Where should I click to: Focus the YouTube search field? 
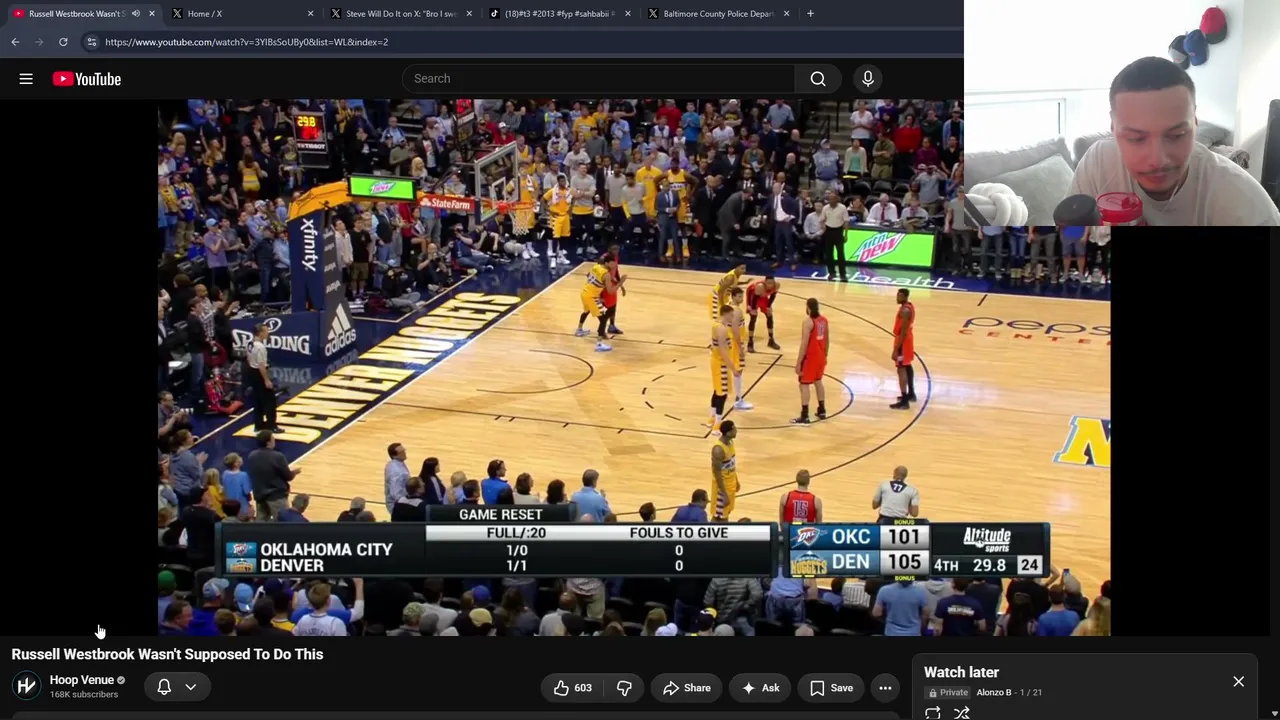598,79
